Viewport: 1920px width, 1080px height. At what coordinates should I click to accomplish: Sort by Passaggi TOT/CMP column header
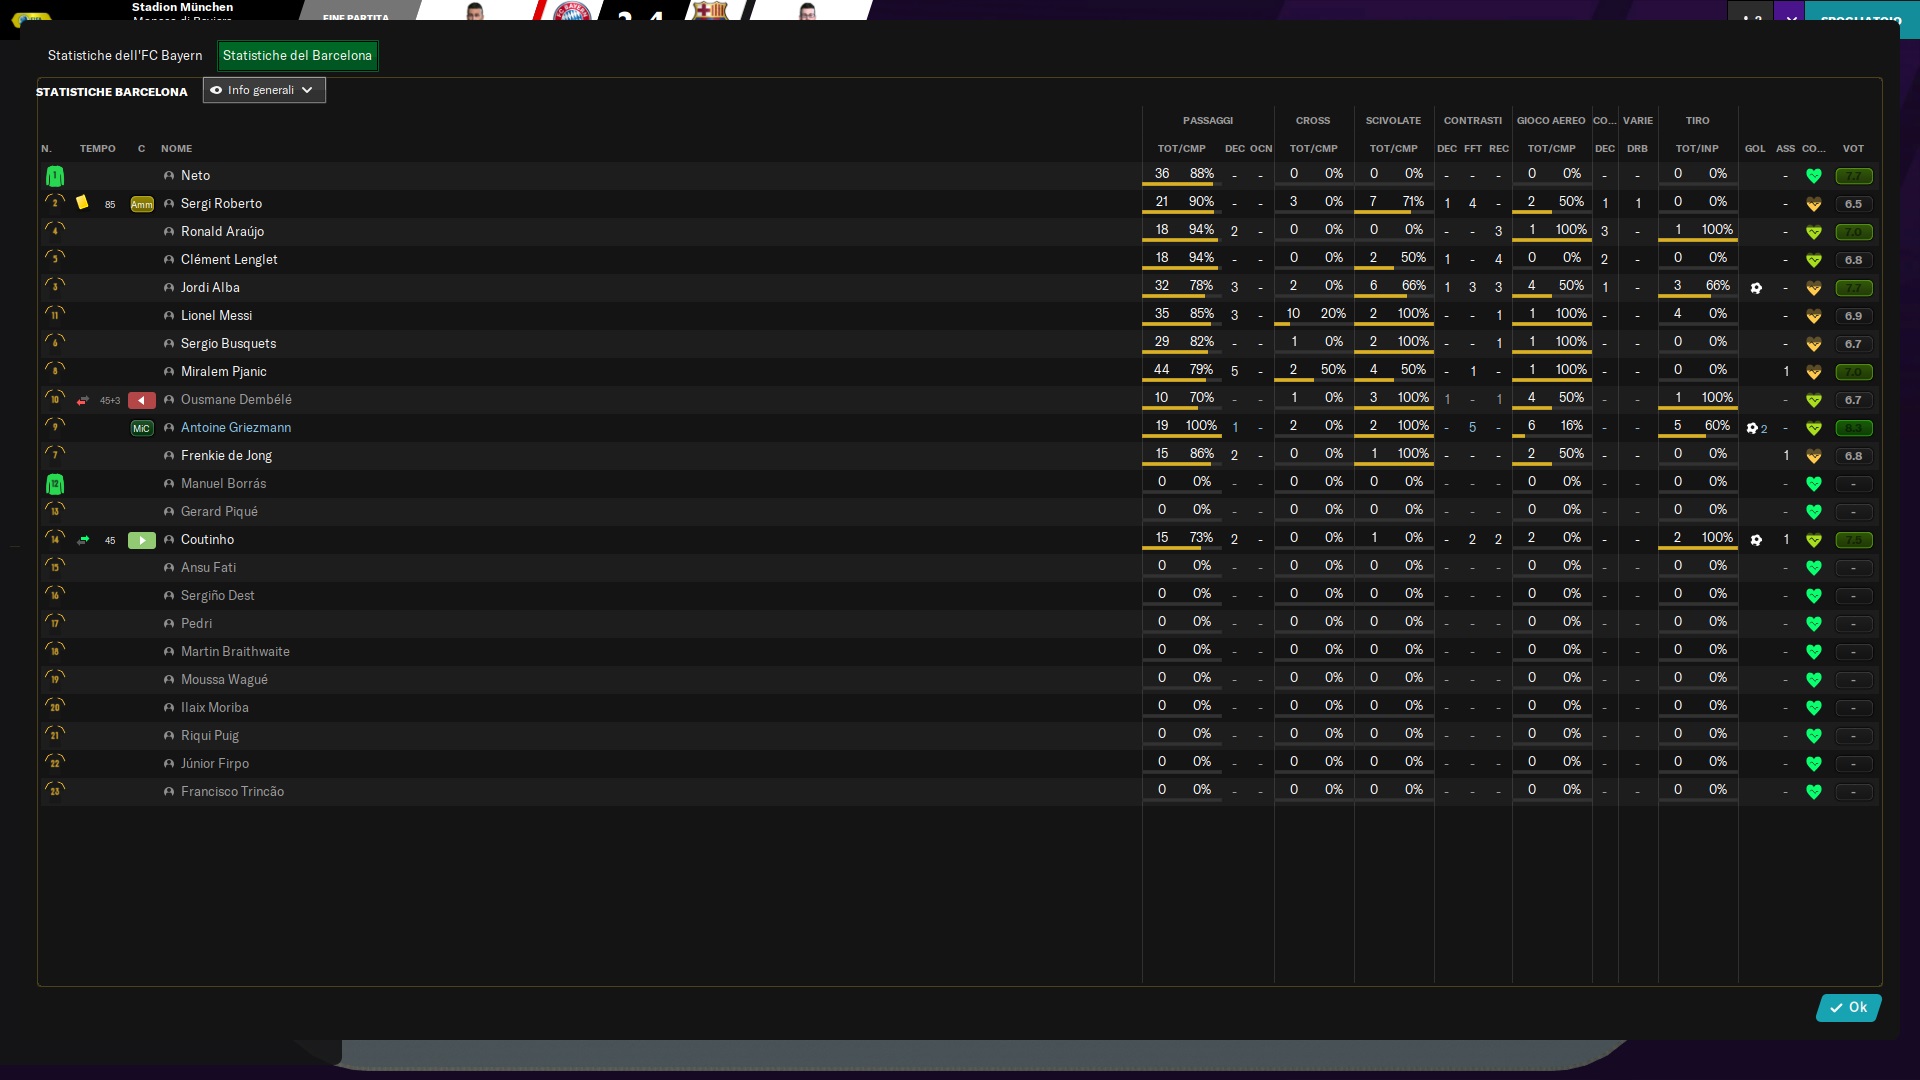[1182, 149]
